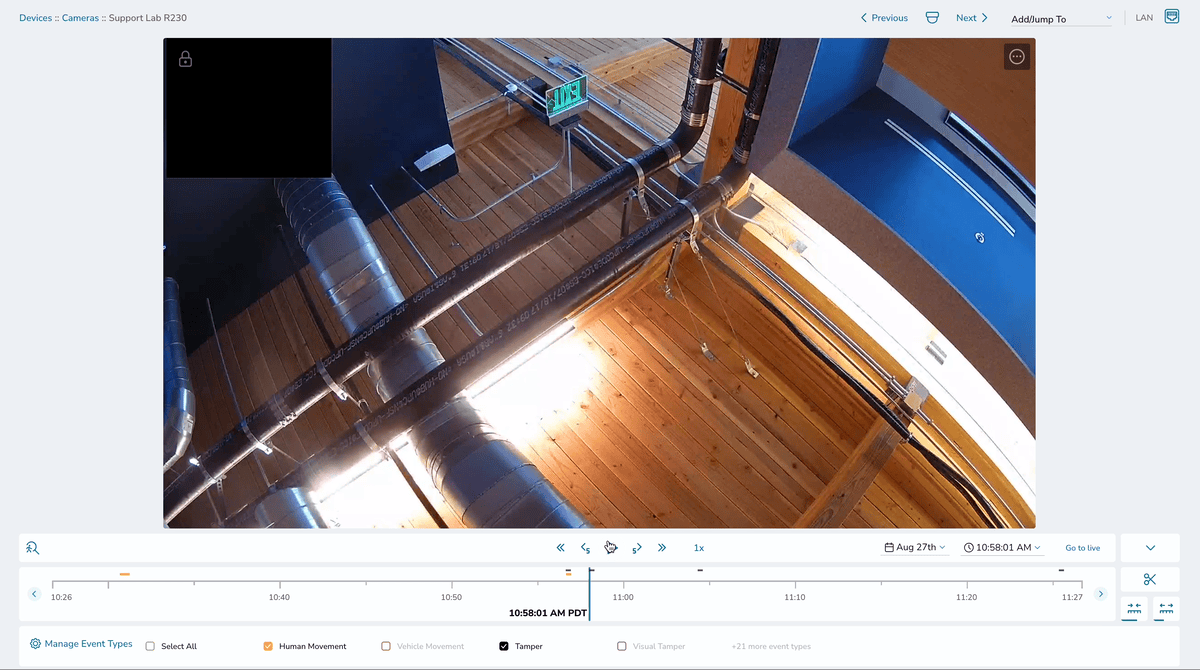Toggle Visual Tamper checkbox

point(622,646)
